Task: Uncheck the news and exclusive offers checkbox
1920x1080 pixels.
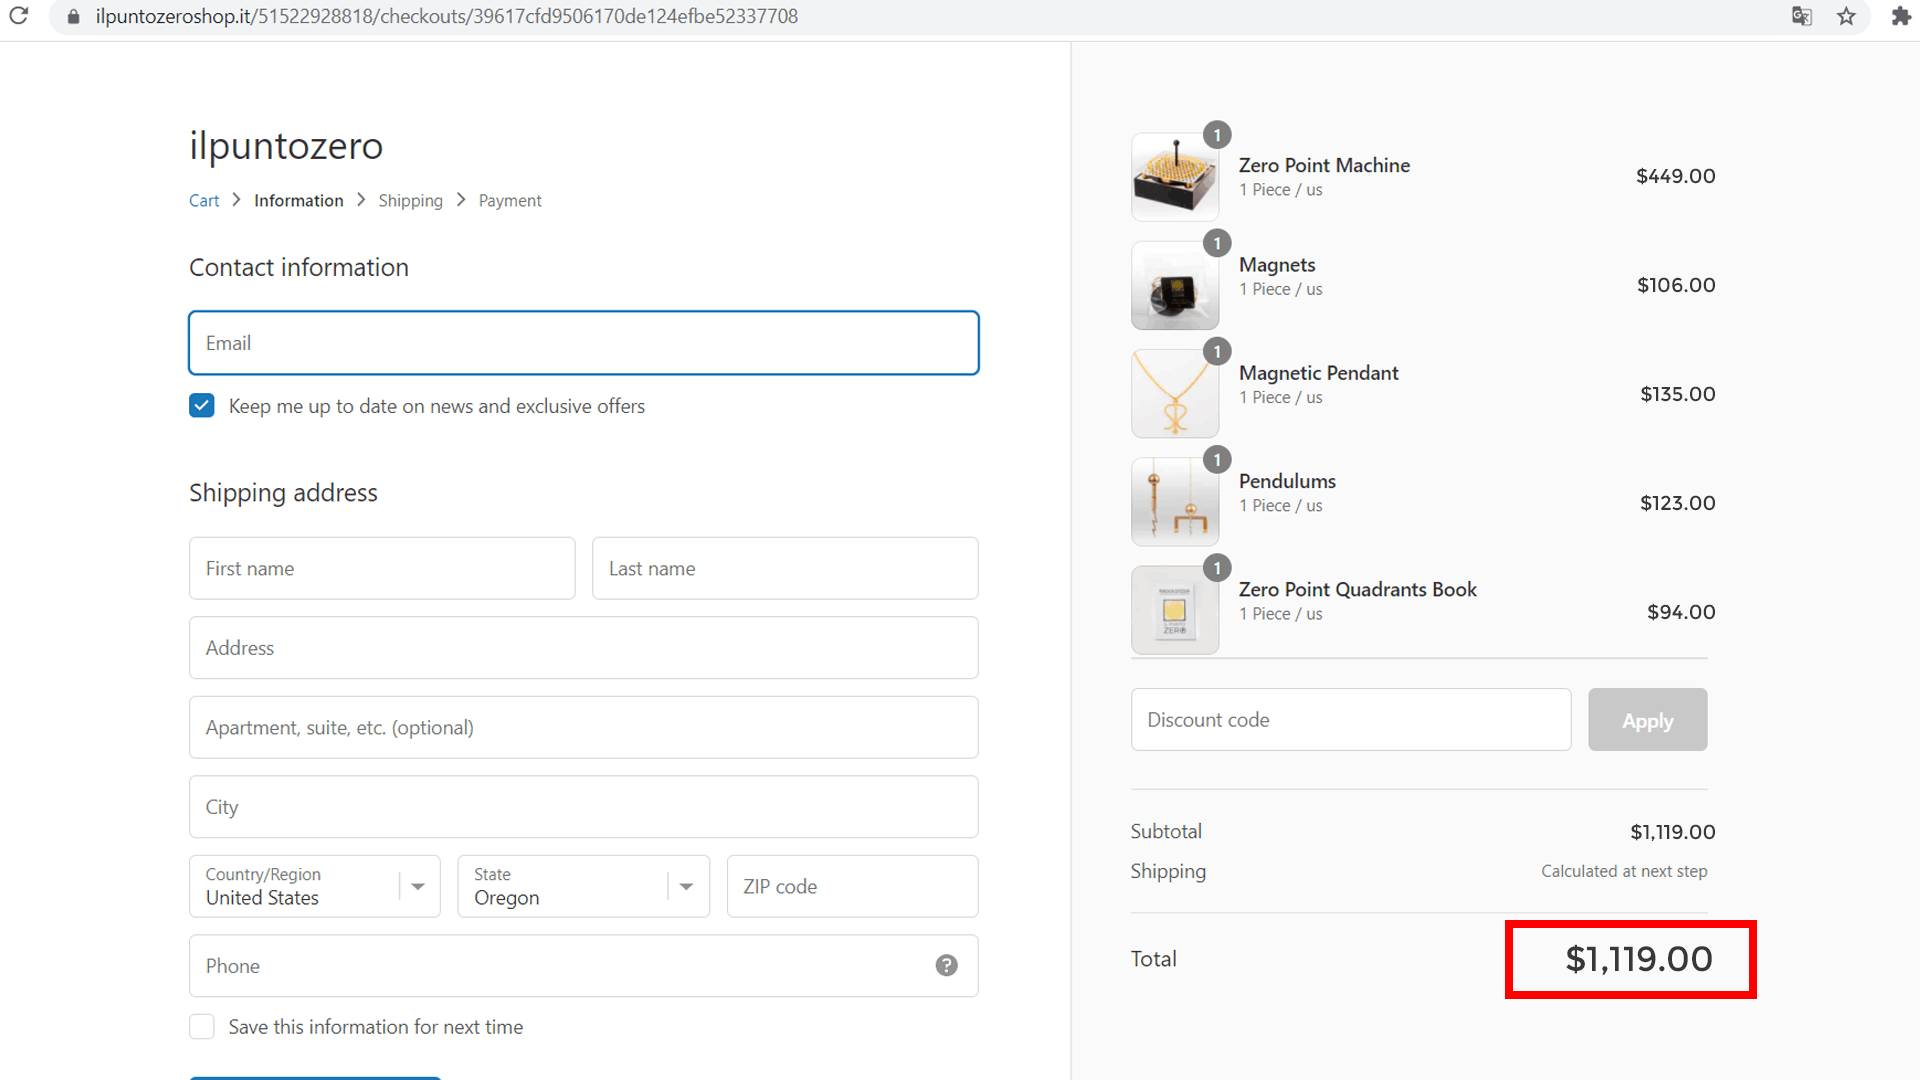Action: click(202, 405)
